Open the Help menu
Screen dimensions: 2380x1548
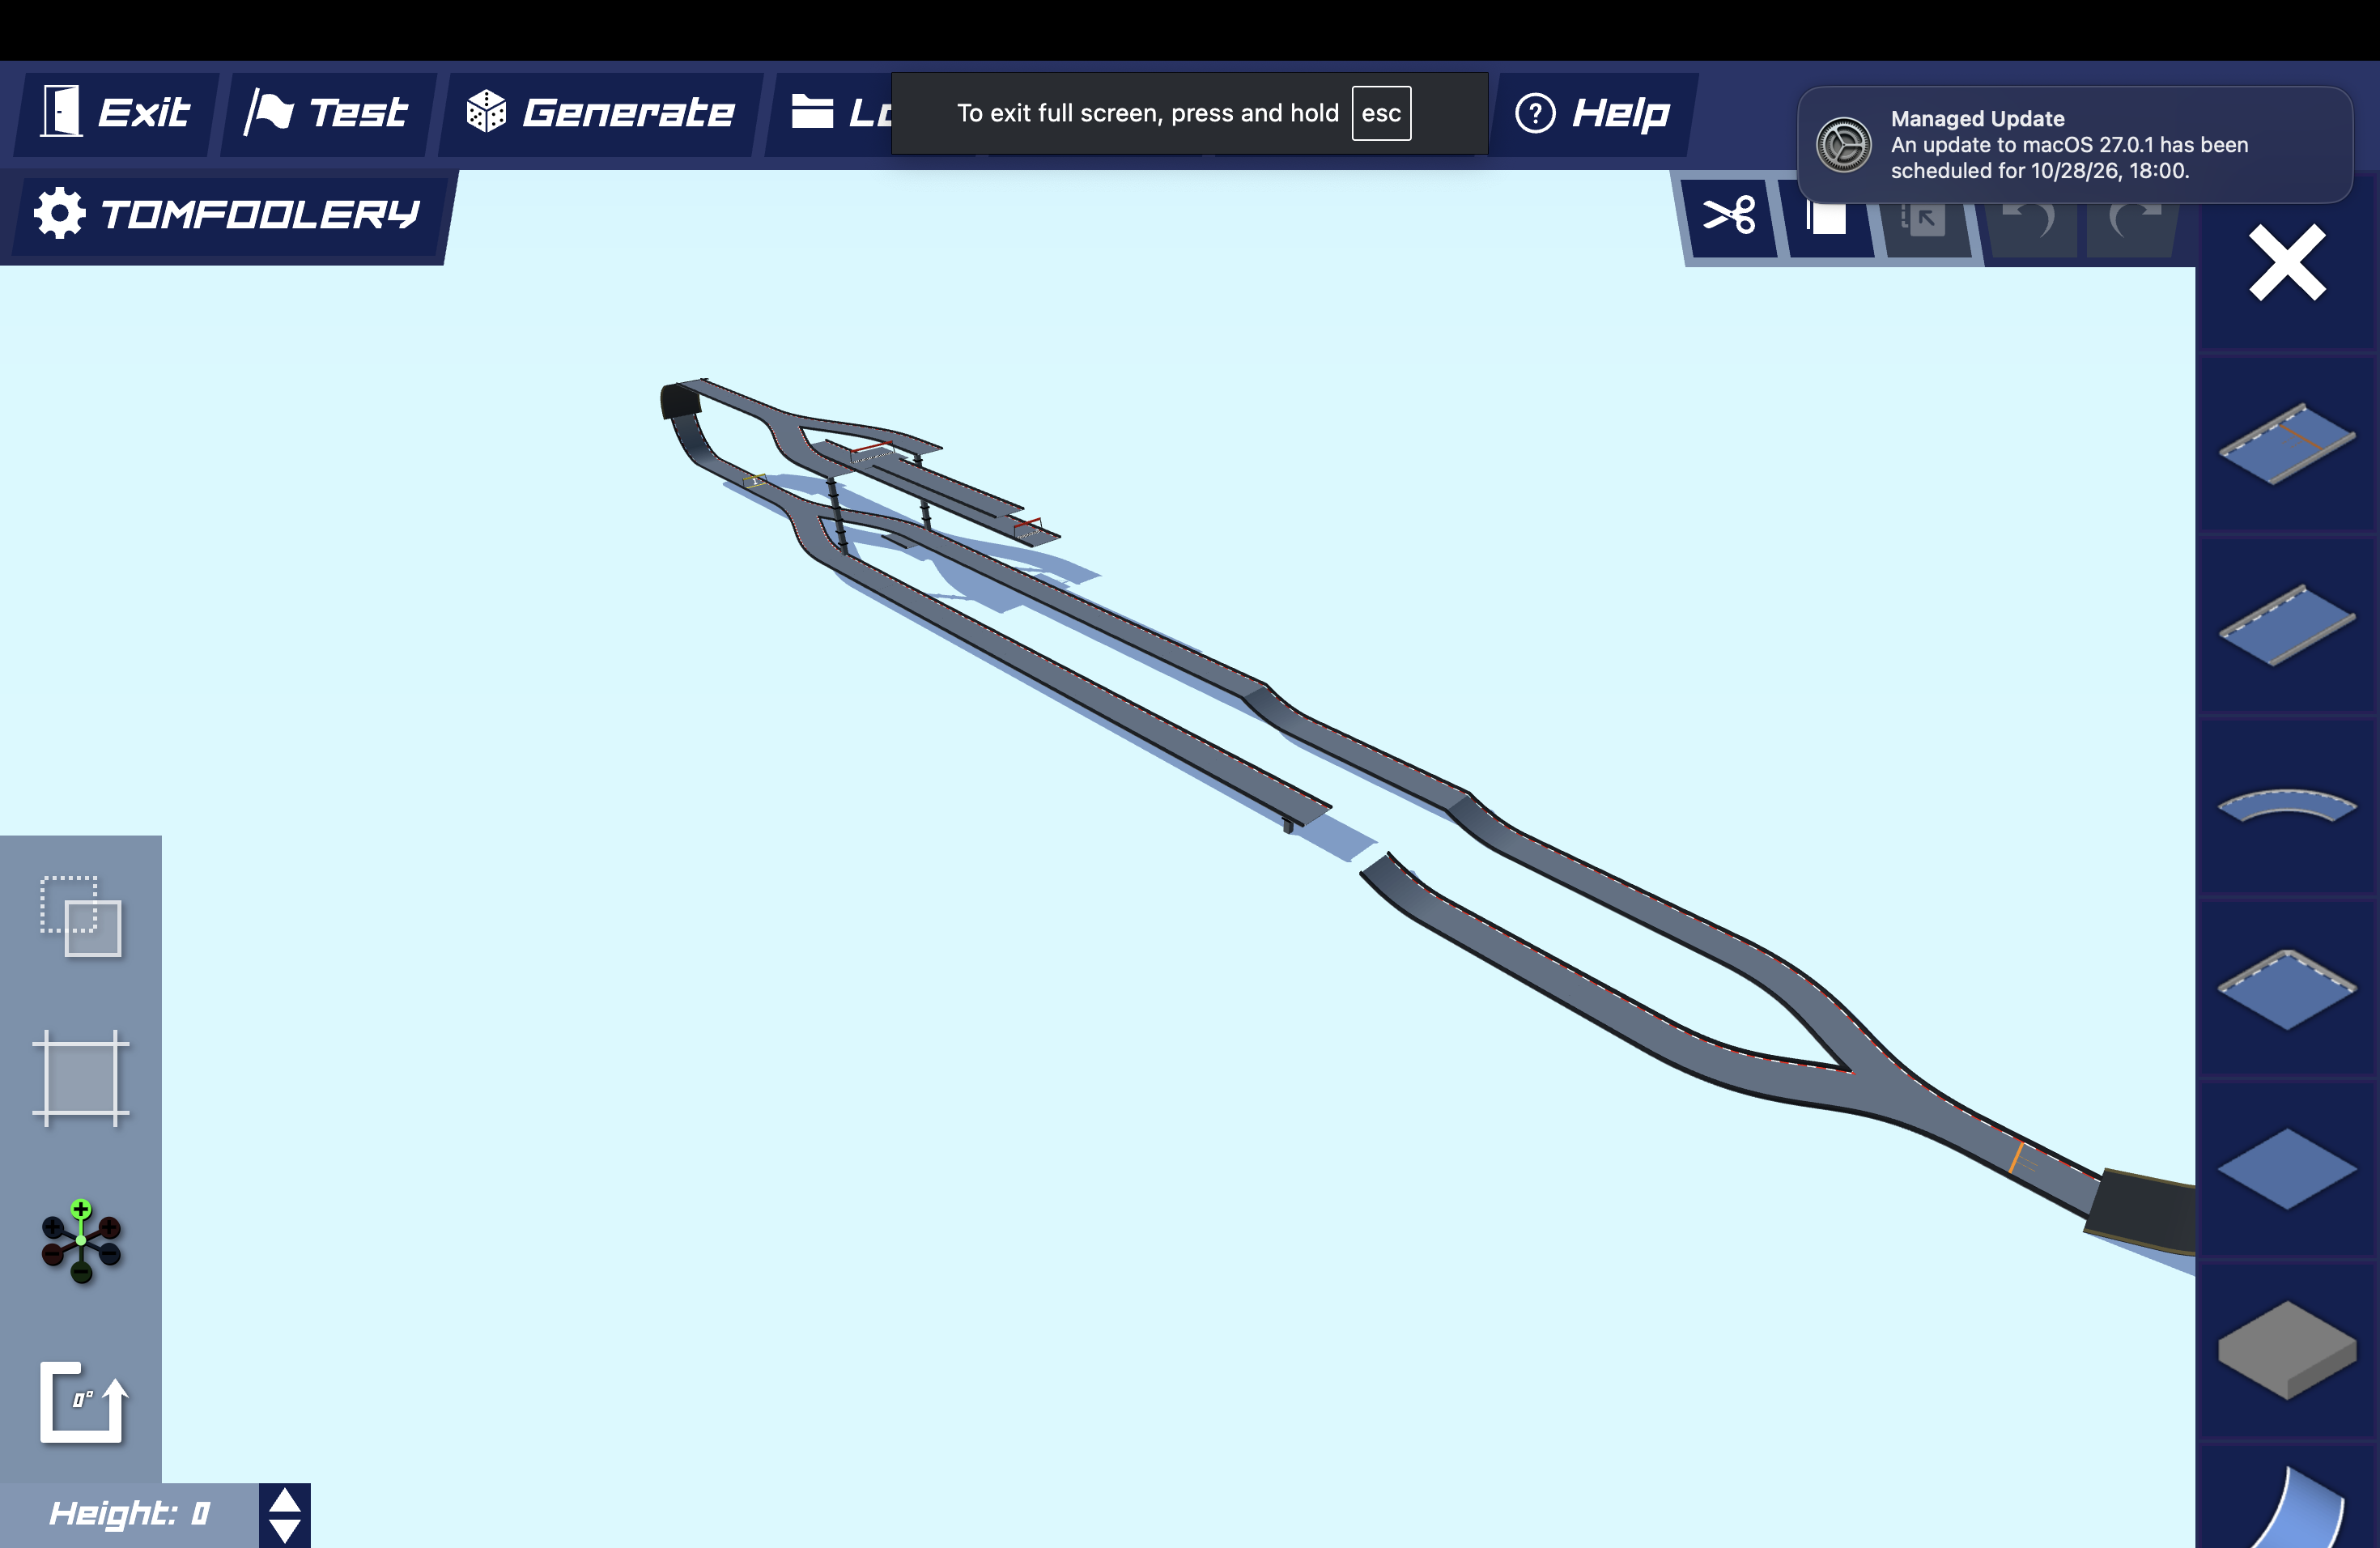[1592, 113]
